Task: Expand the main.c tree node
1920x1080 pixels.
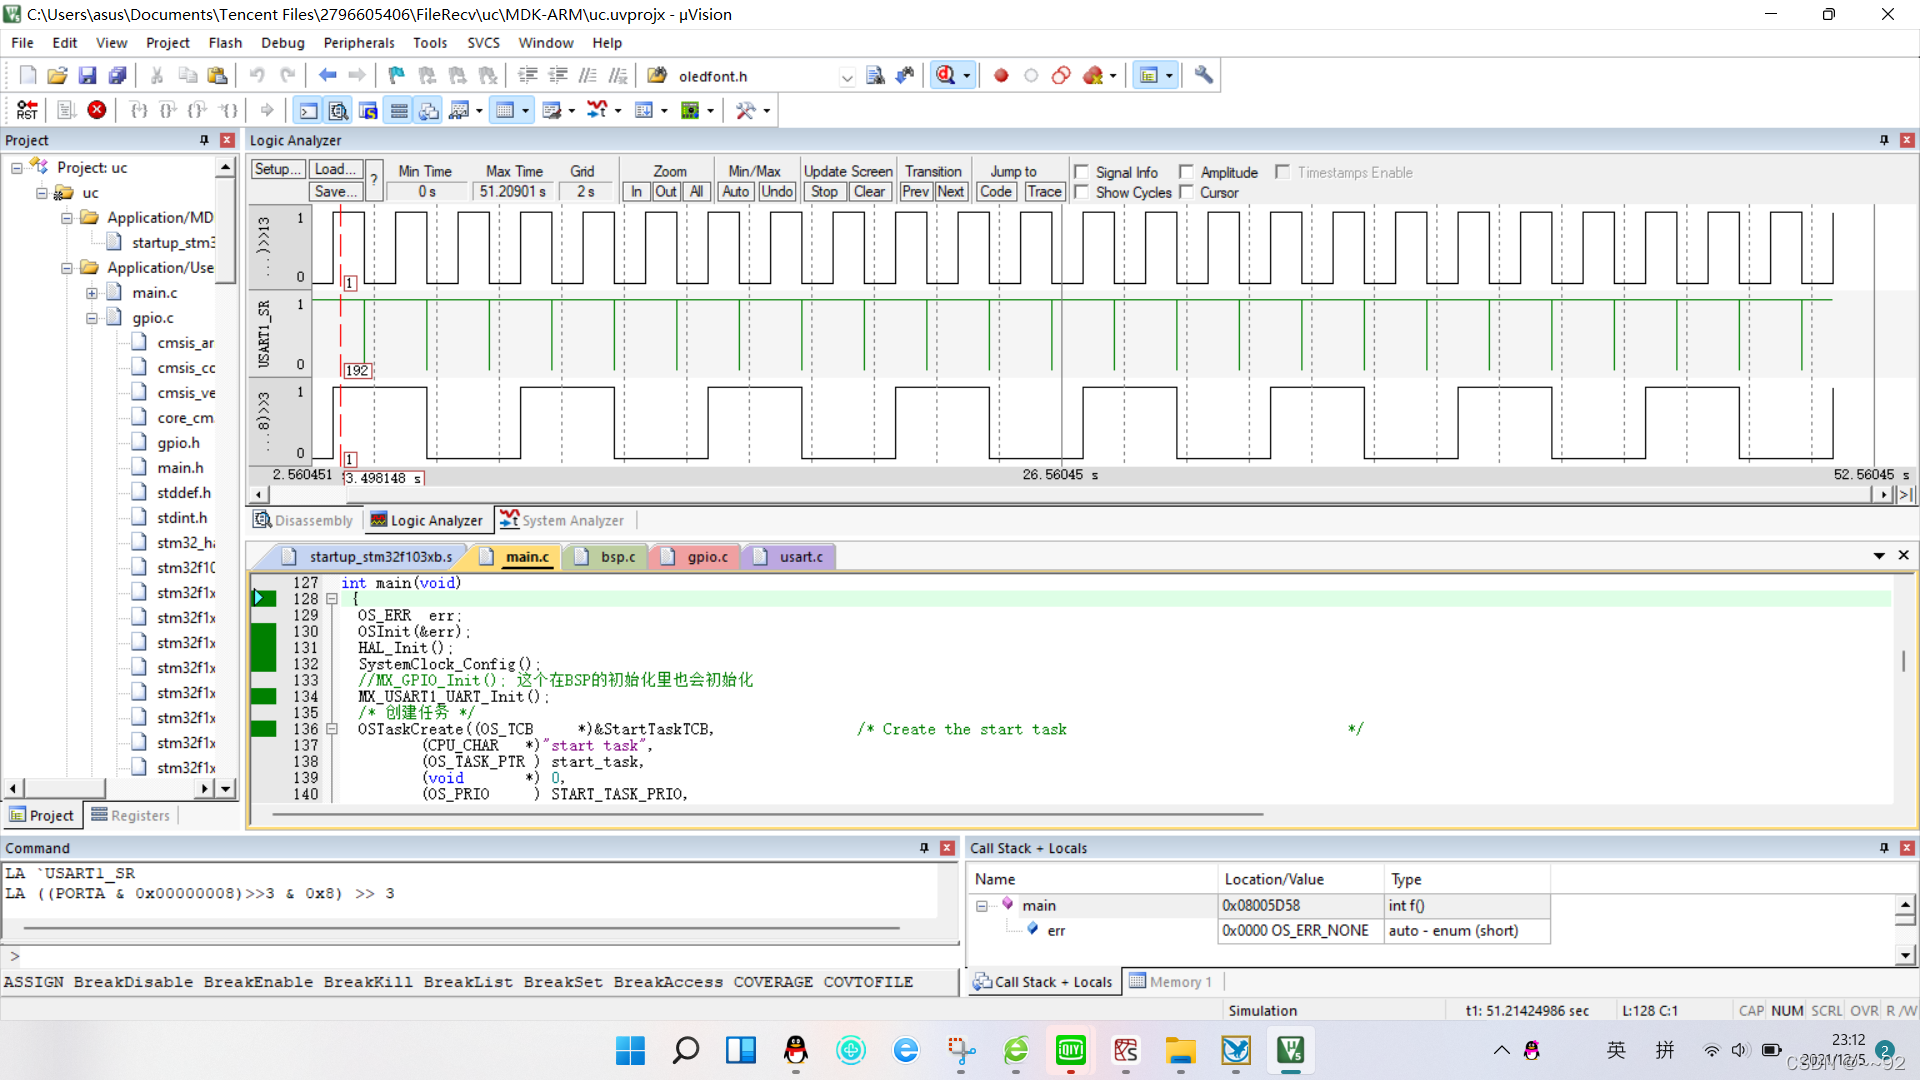Action: [x=92, y=293]
